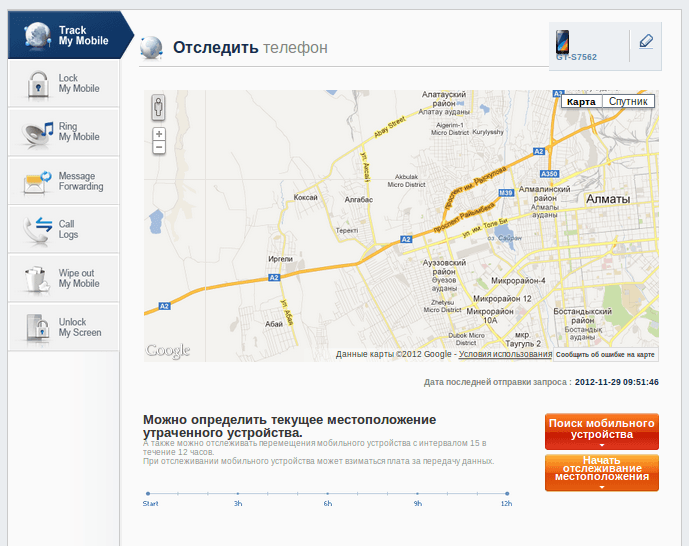The height and width of the screenshot is (546, 689).
Task: Click Поиск мобильного устройства button
Action: coord(602,431)
